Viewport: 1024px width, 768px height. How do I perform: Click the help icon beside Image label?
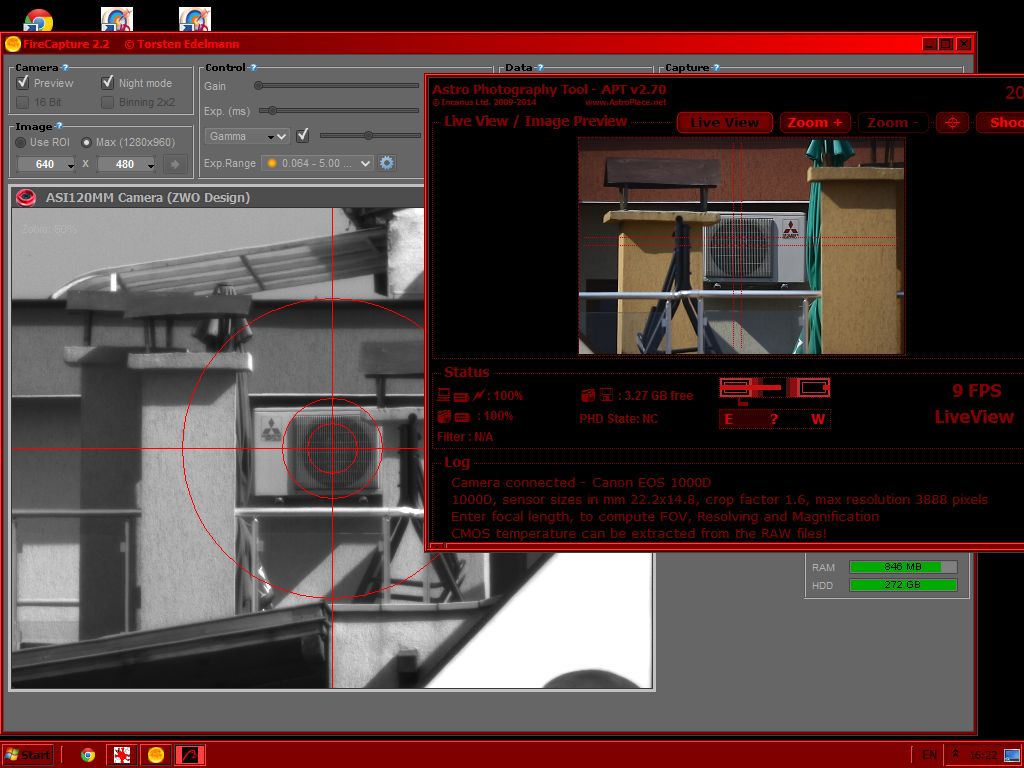(60, 126)
